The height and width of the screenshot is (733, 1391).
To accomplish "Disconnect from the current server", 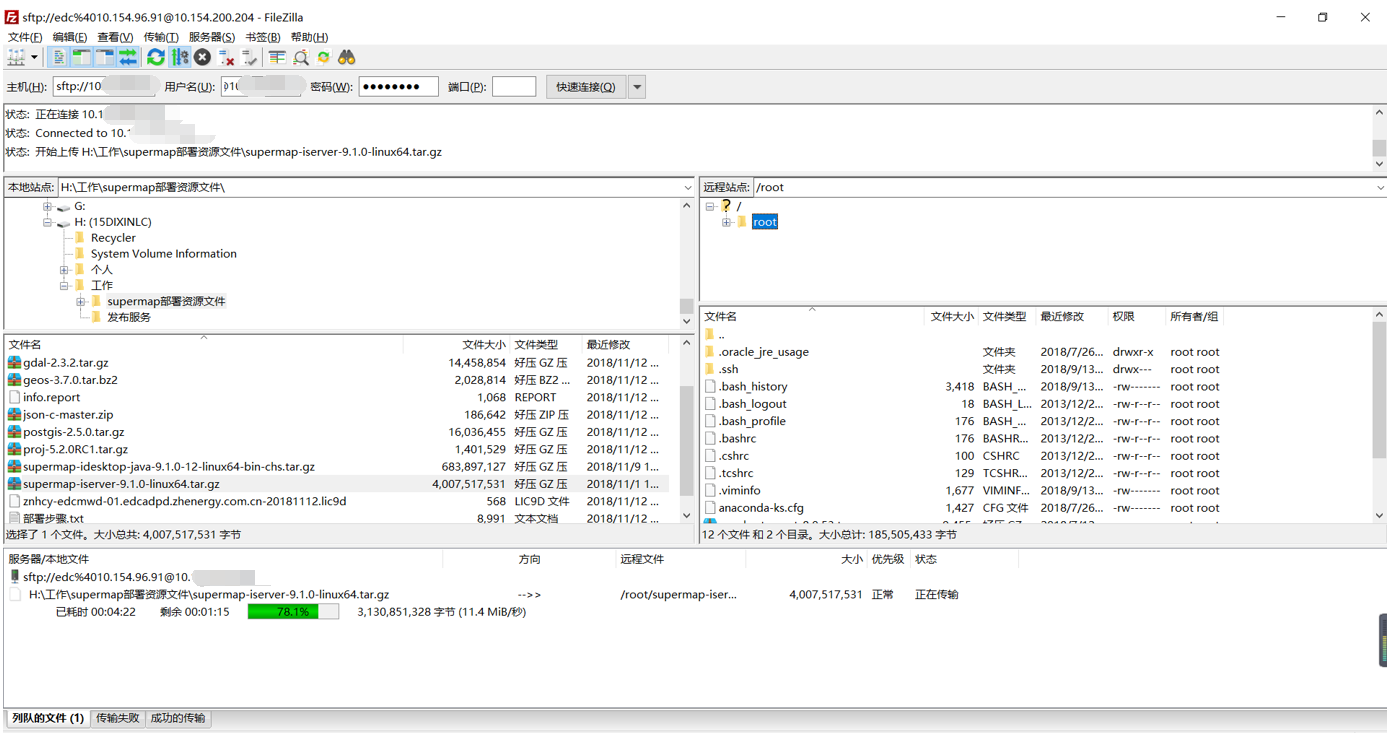I will click(222, 57).
